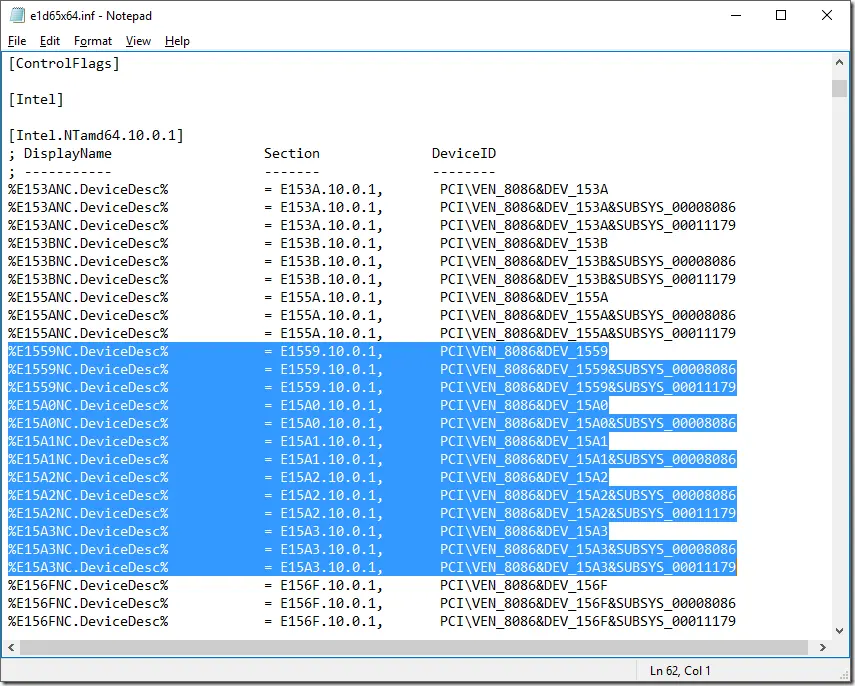The width and height of the screenshot is (855, 686).
Task: Click PCI\VEN_8086&DEV_155A without SUBSYS
Action: tap(524, 297)
